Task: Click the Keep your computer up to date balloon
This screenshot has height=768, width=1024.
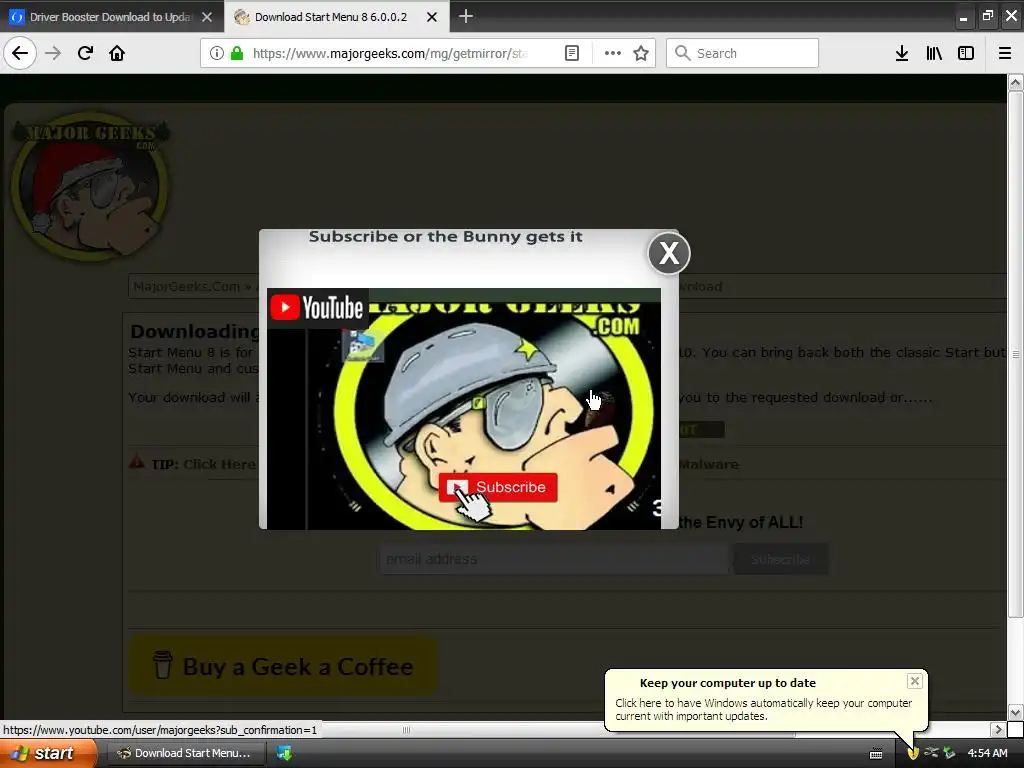Action: pos(765,699)
